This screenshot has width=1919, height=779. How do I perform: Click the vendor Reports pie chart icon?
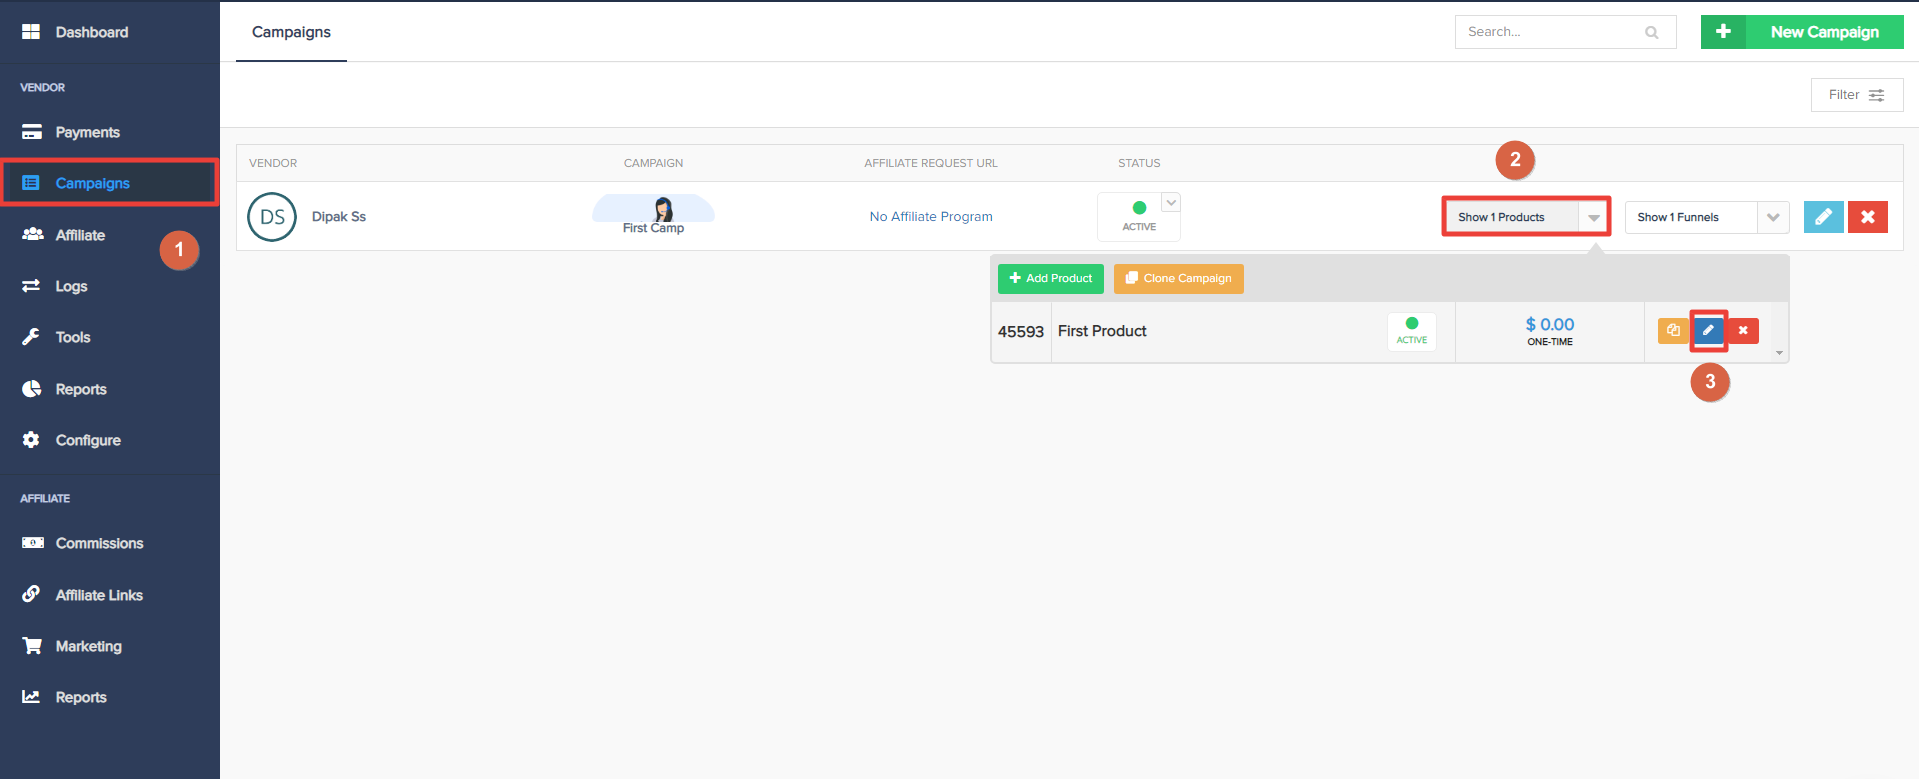click(32, 389)
